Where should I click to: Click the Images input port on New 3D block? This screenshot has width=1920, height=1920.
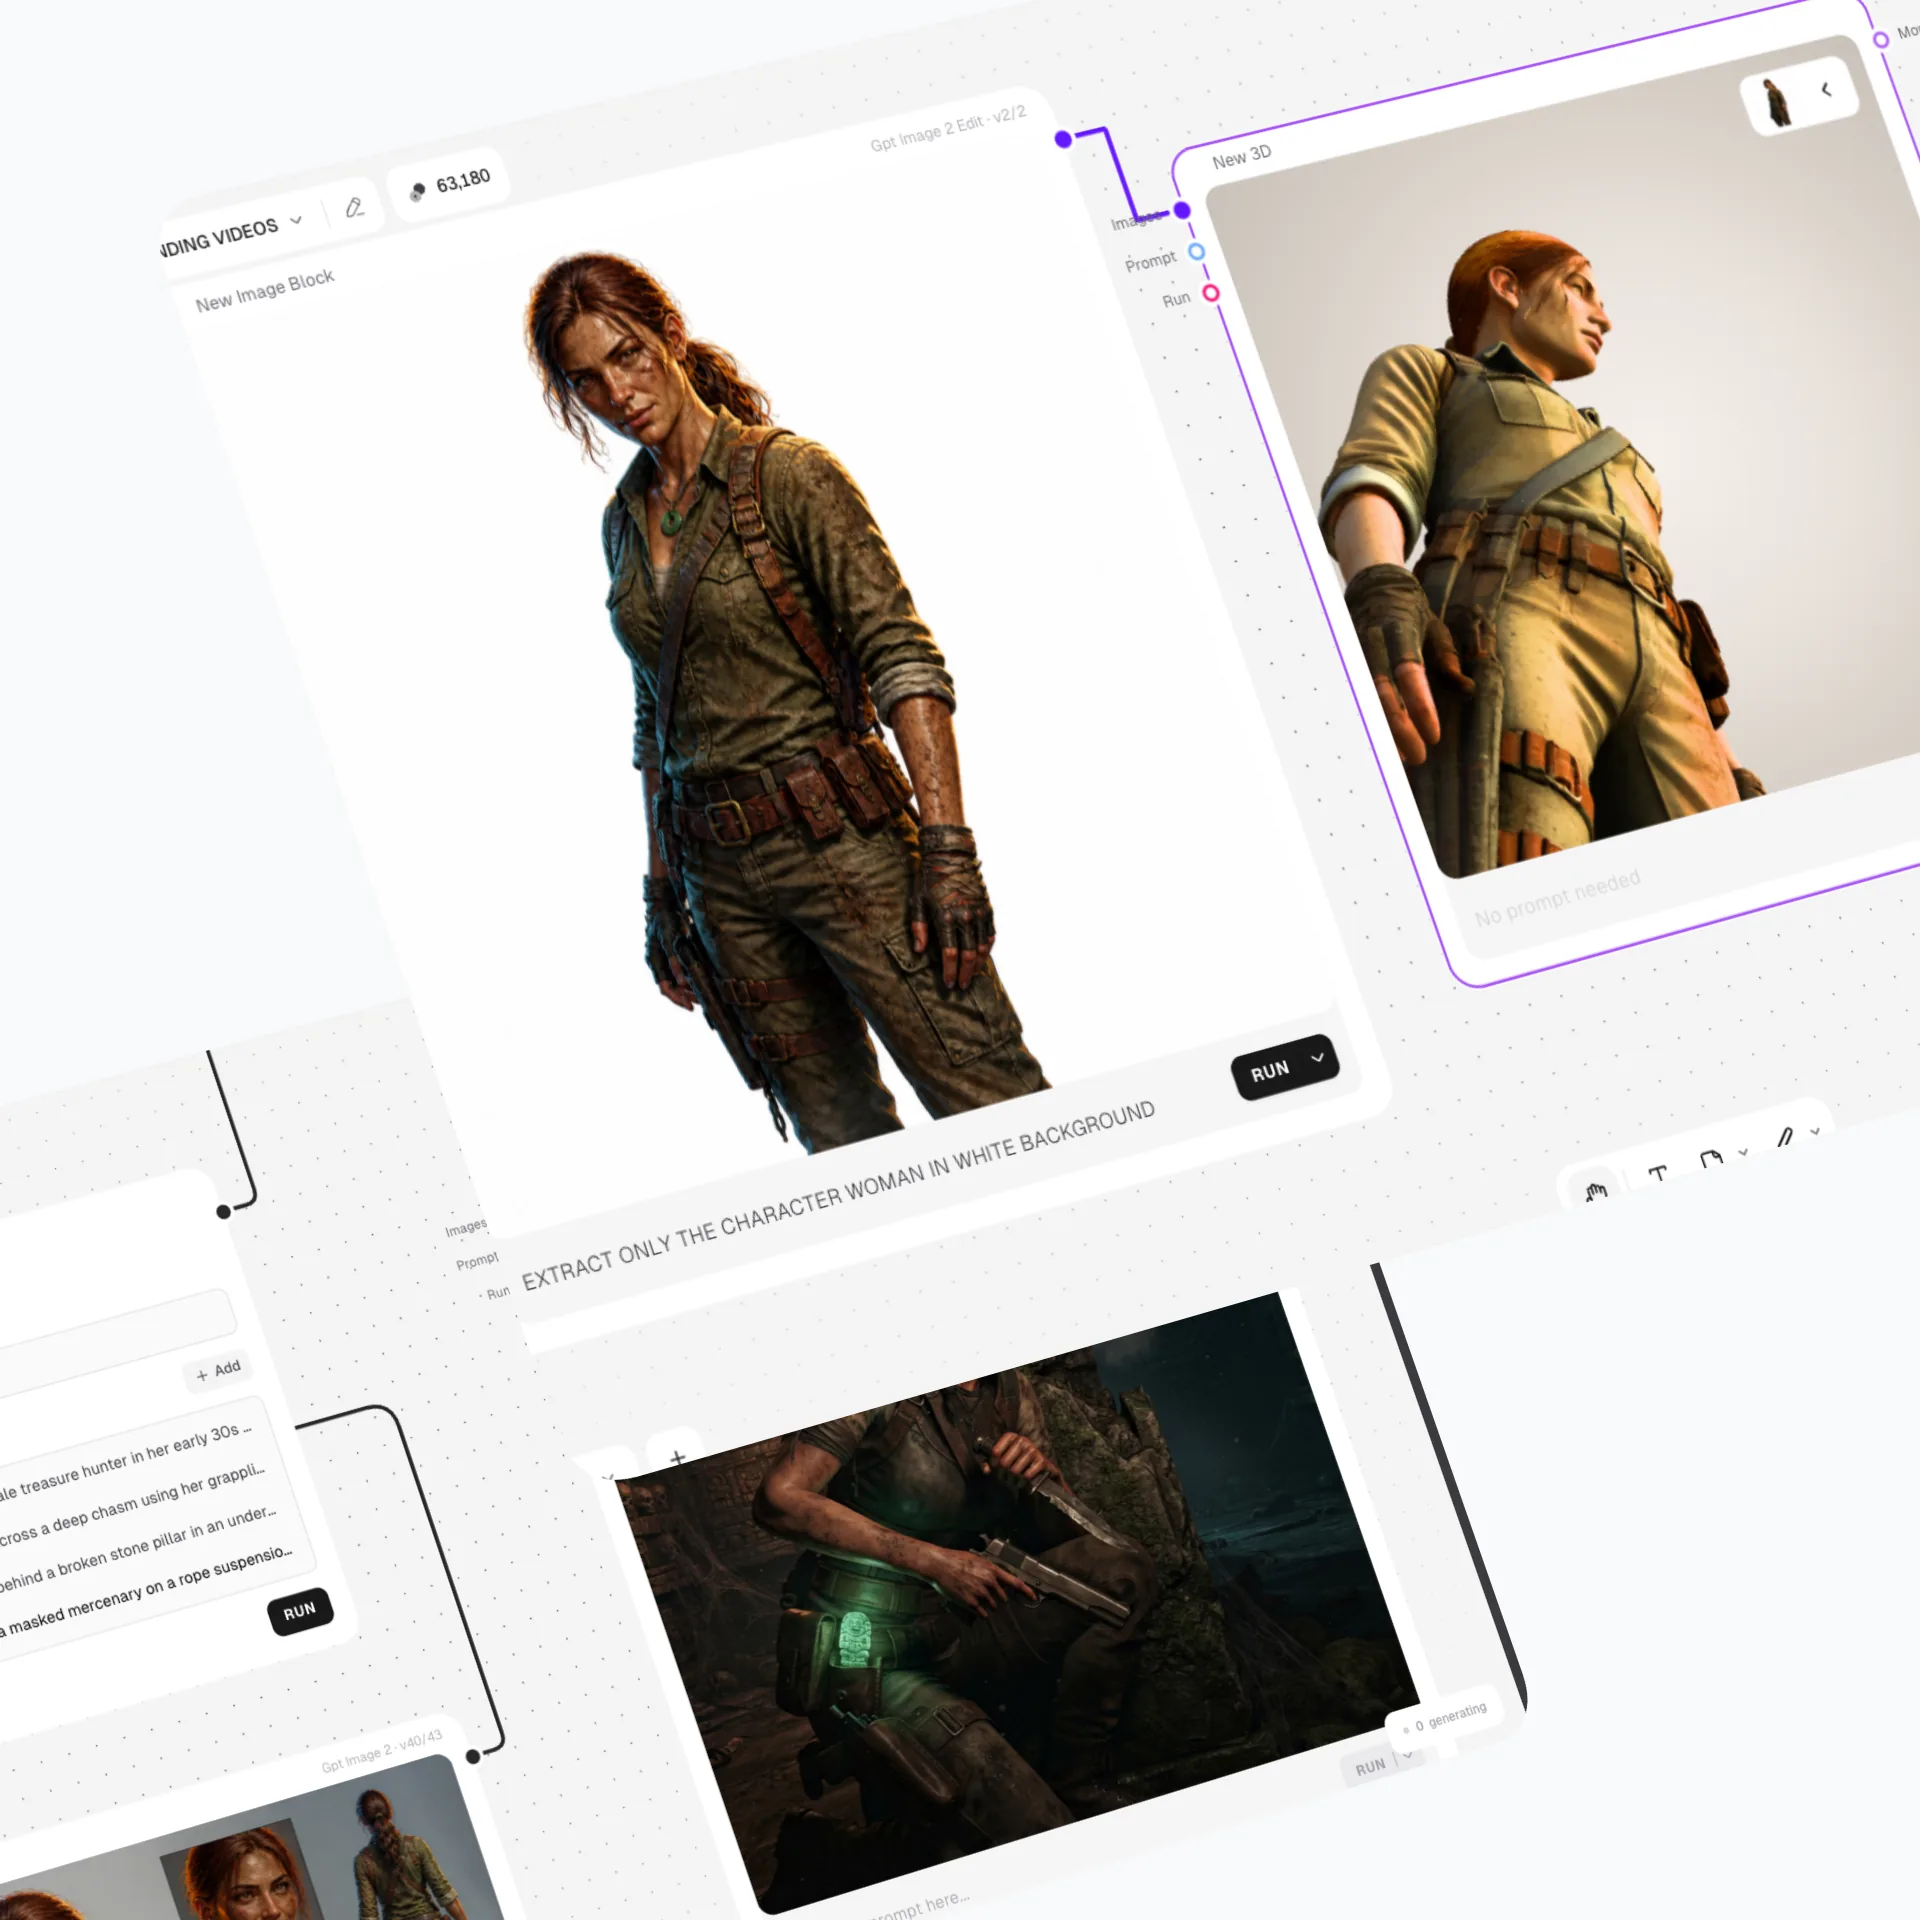click(x=1182, y=210)
